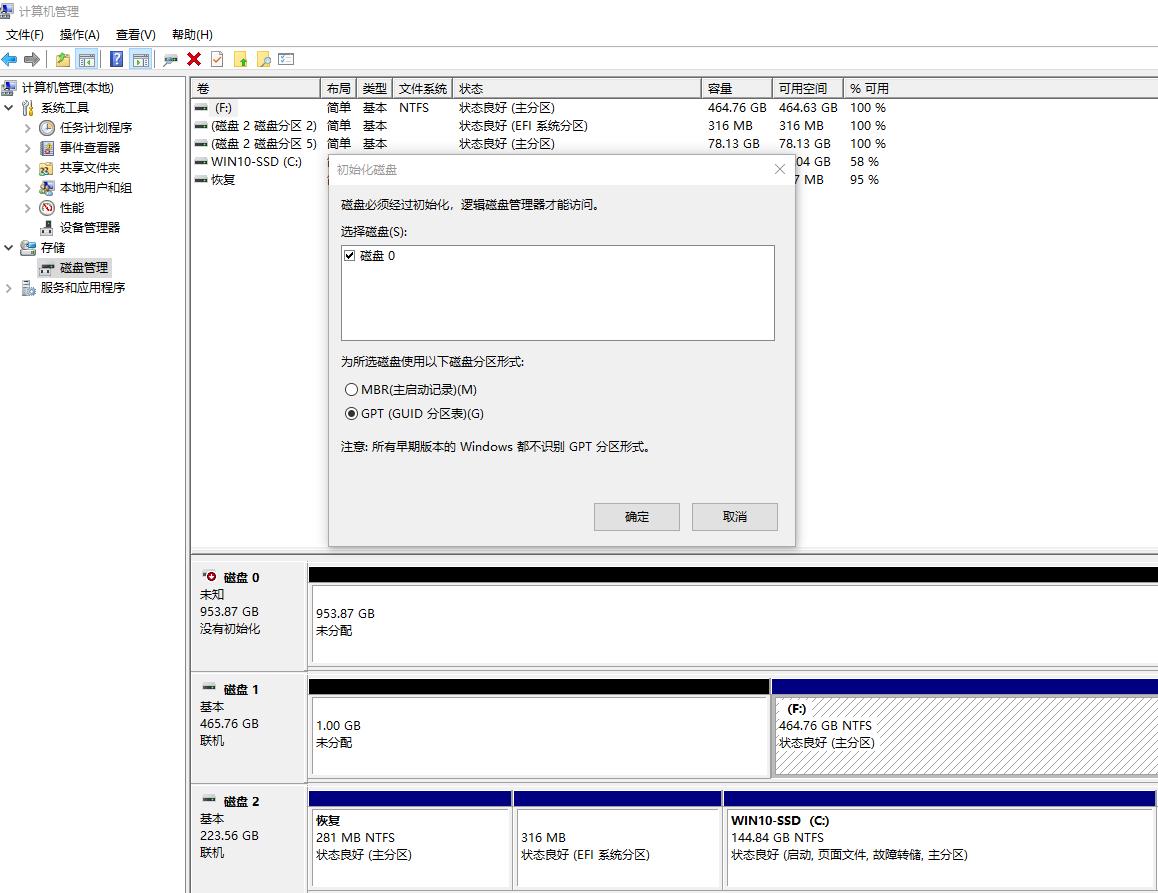Toggle the action pane icon
Image resolution: width=1158 pixels, height=893 pixels.
click(x=140, y=59)
